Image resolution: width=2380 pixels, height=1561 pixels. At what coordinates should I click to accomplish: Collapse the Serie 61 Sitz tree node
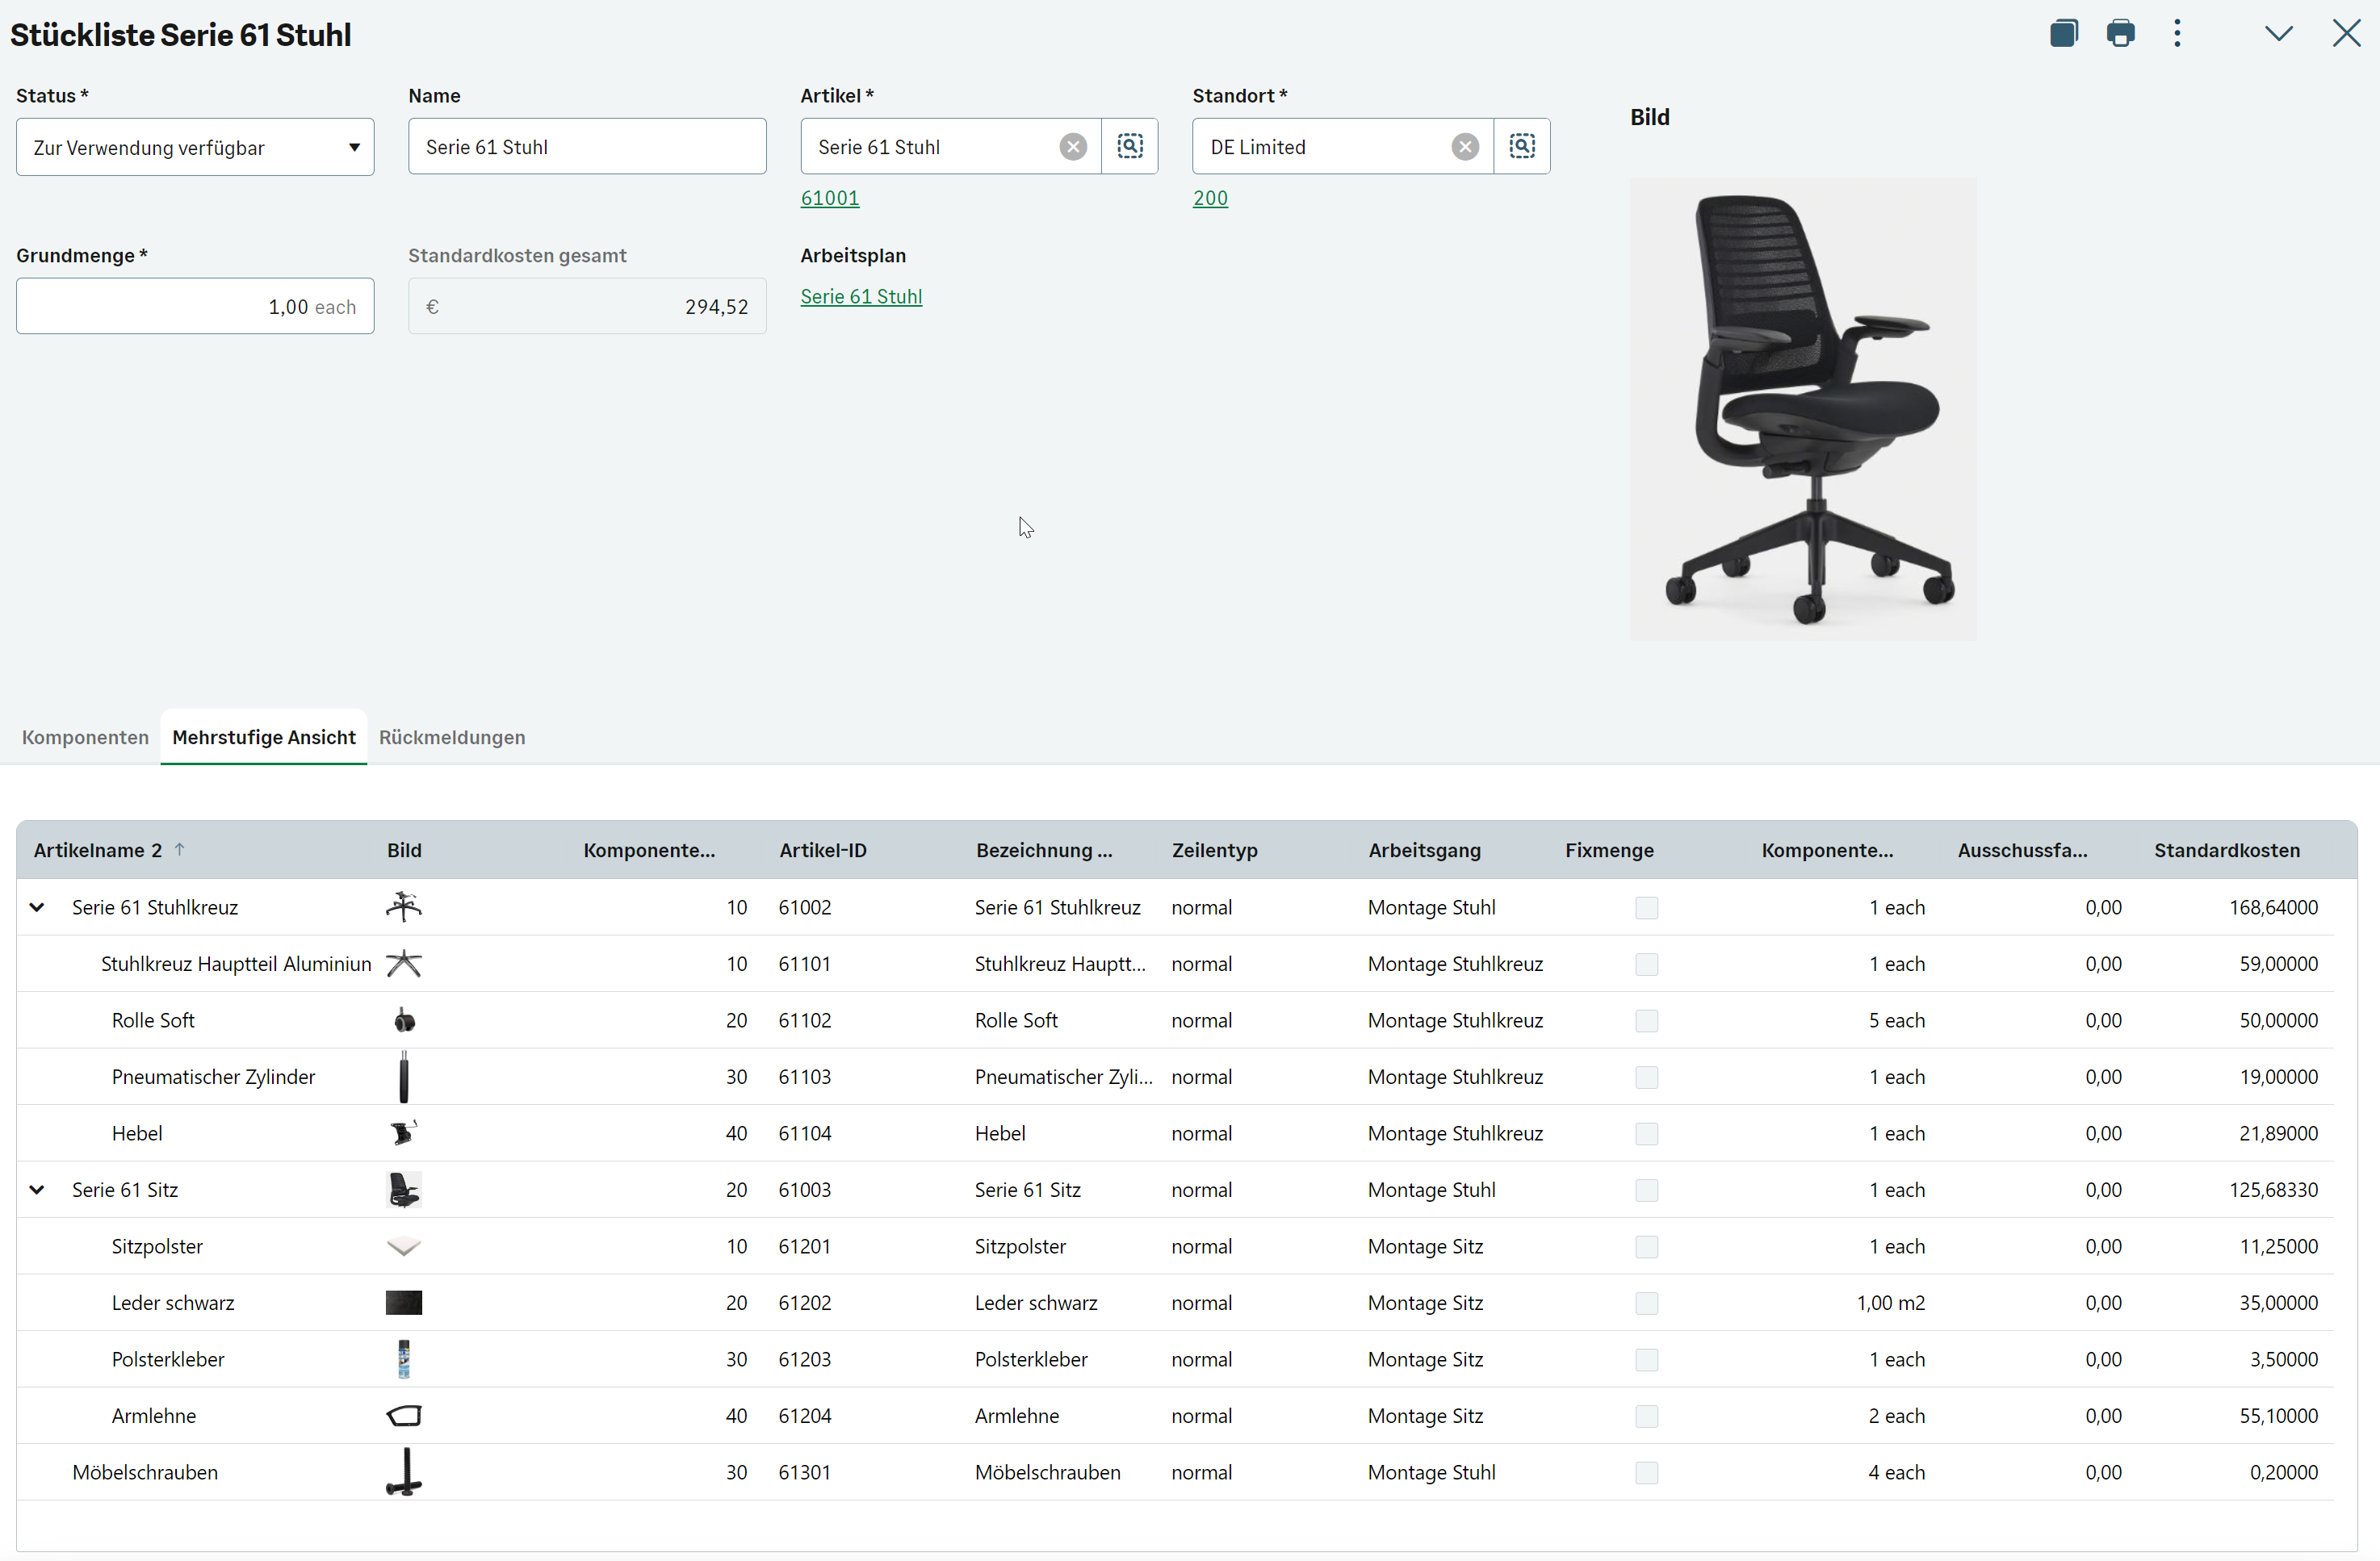tap(37, 1189)
